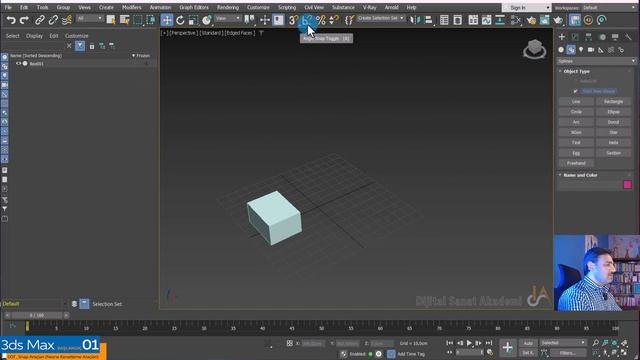This screenshot has width=640, height=360.
Task: Toggle the Angle Snap button
Action: tap(307, 20)
